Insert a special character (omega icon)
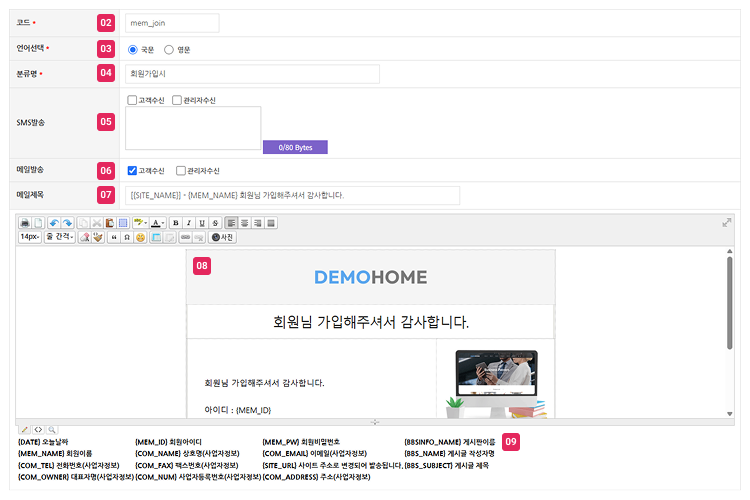 pos(127,237)
